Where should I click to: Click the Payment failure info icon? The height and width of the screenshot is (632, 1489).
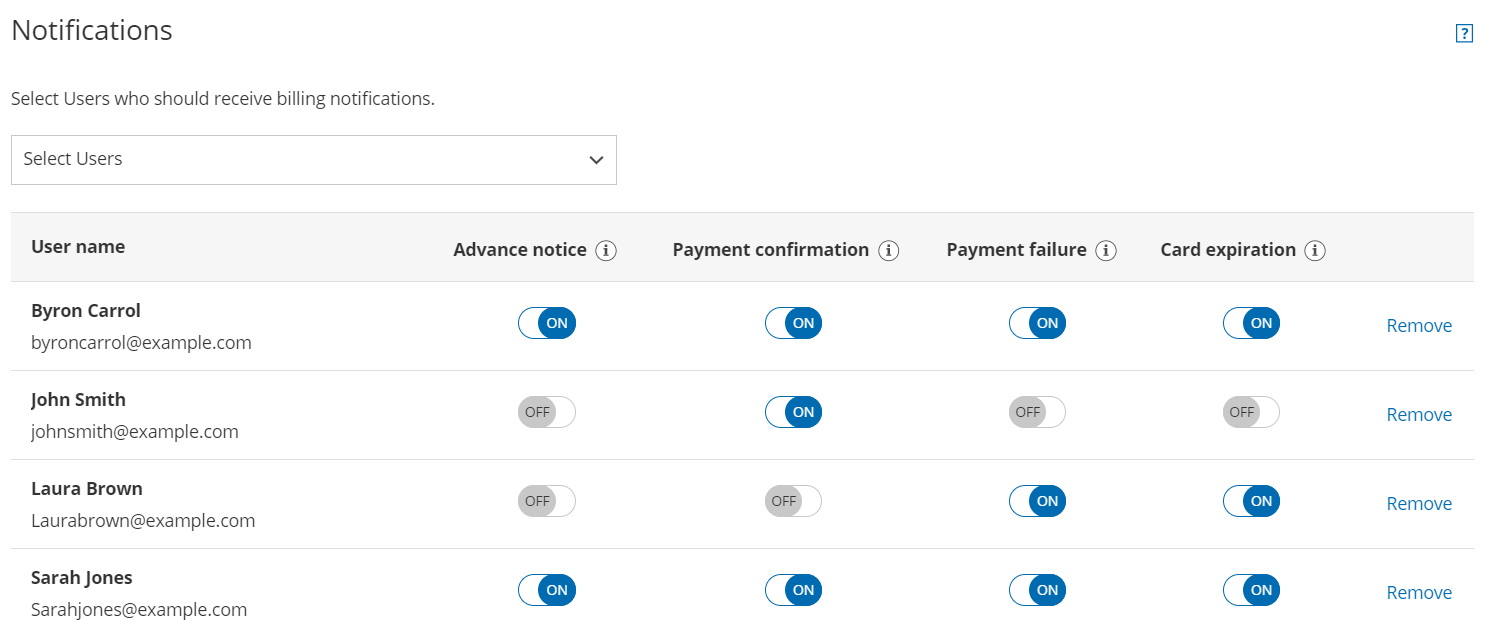point(1105,250)
